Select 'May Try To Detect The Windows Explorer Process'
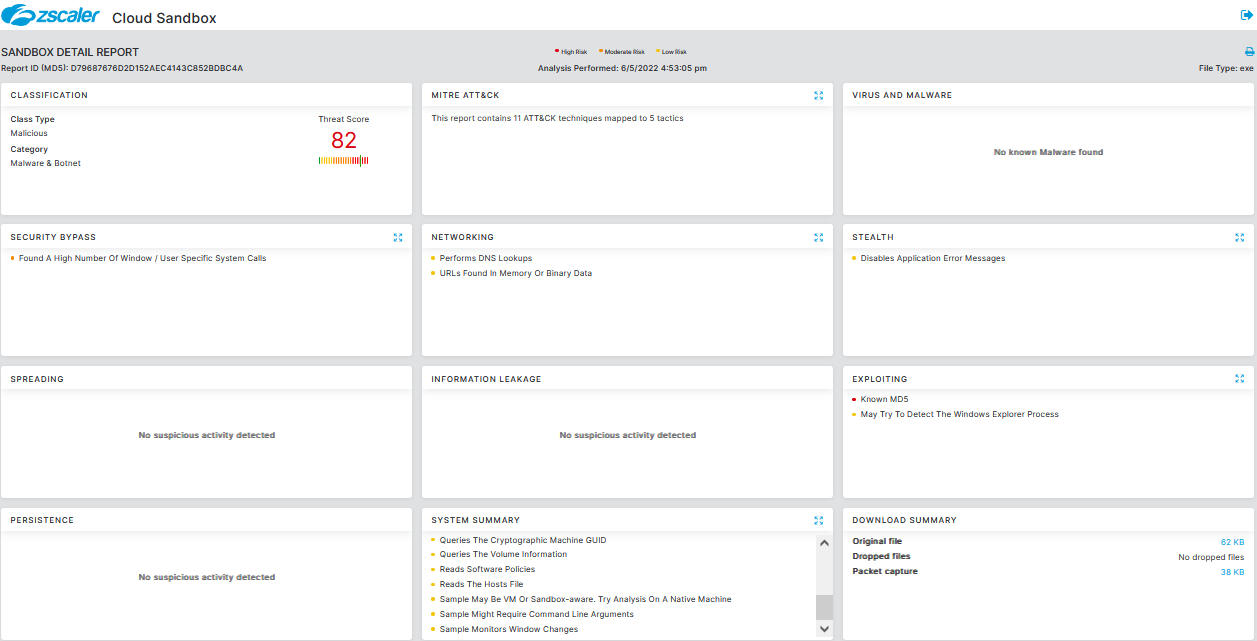 click(959, 414)
